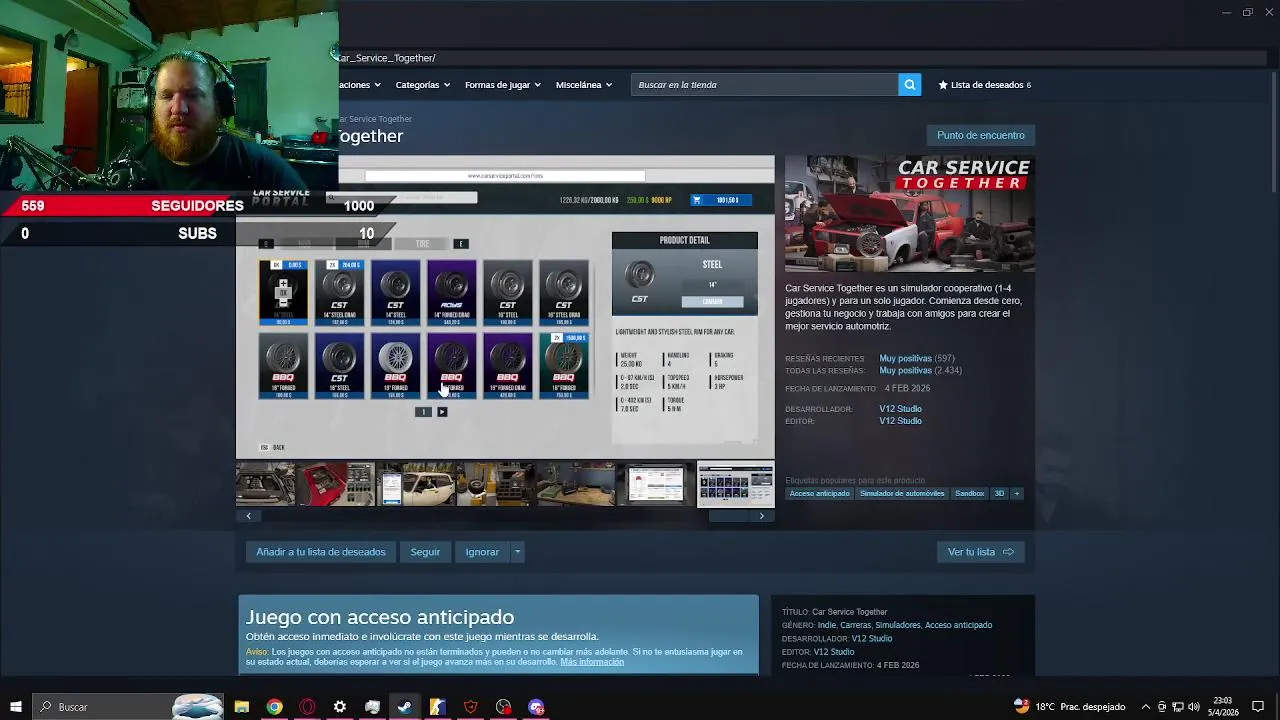Viewport: 1280px width, 720px height.
Task: Open V12 Studio link in Desarrollador details row
Action: pos(871,638)
